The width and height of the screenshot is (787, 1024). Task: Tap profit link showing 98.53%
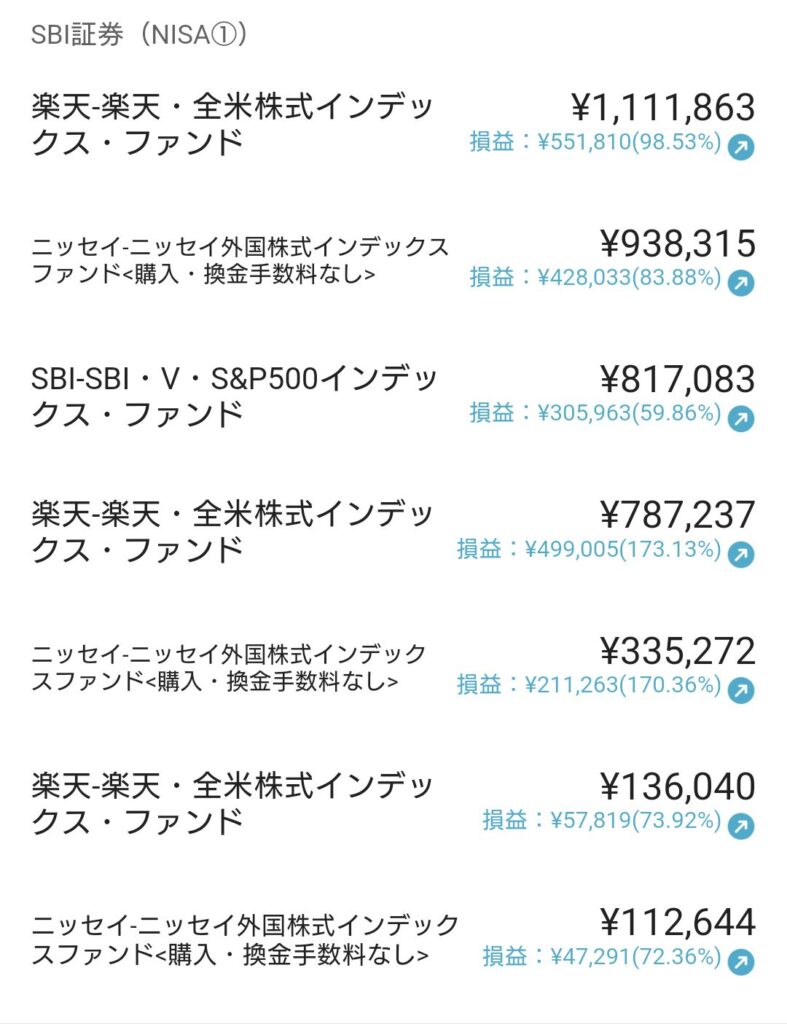click(595, 141)
